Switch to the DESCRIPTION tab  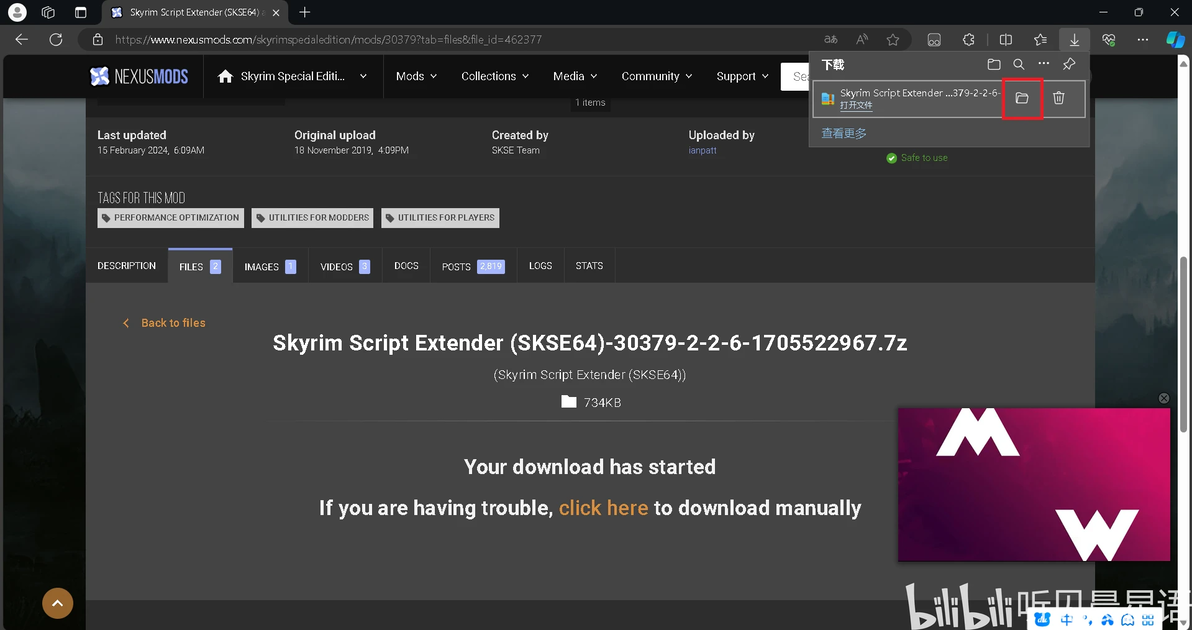coord(126,266)
